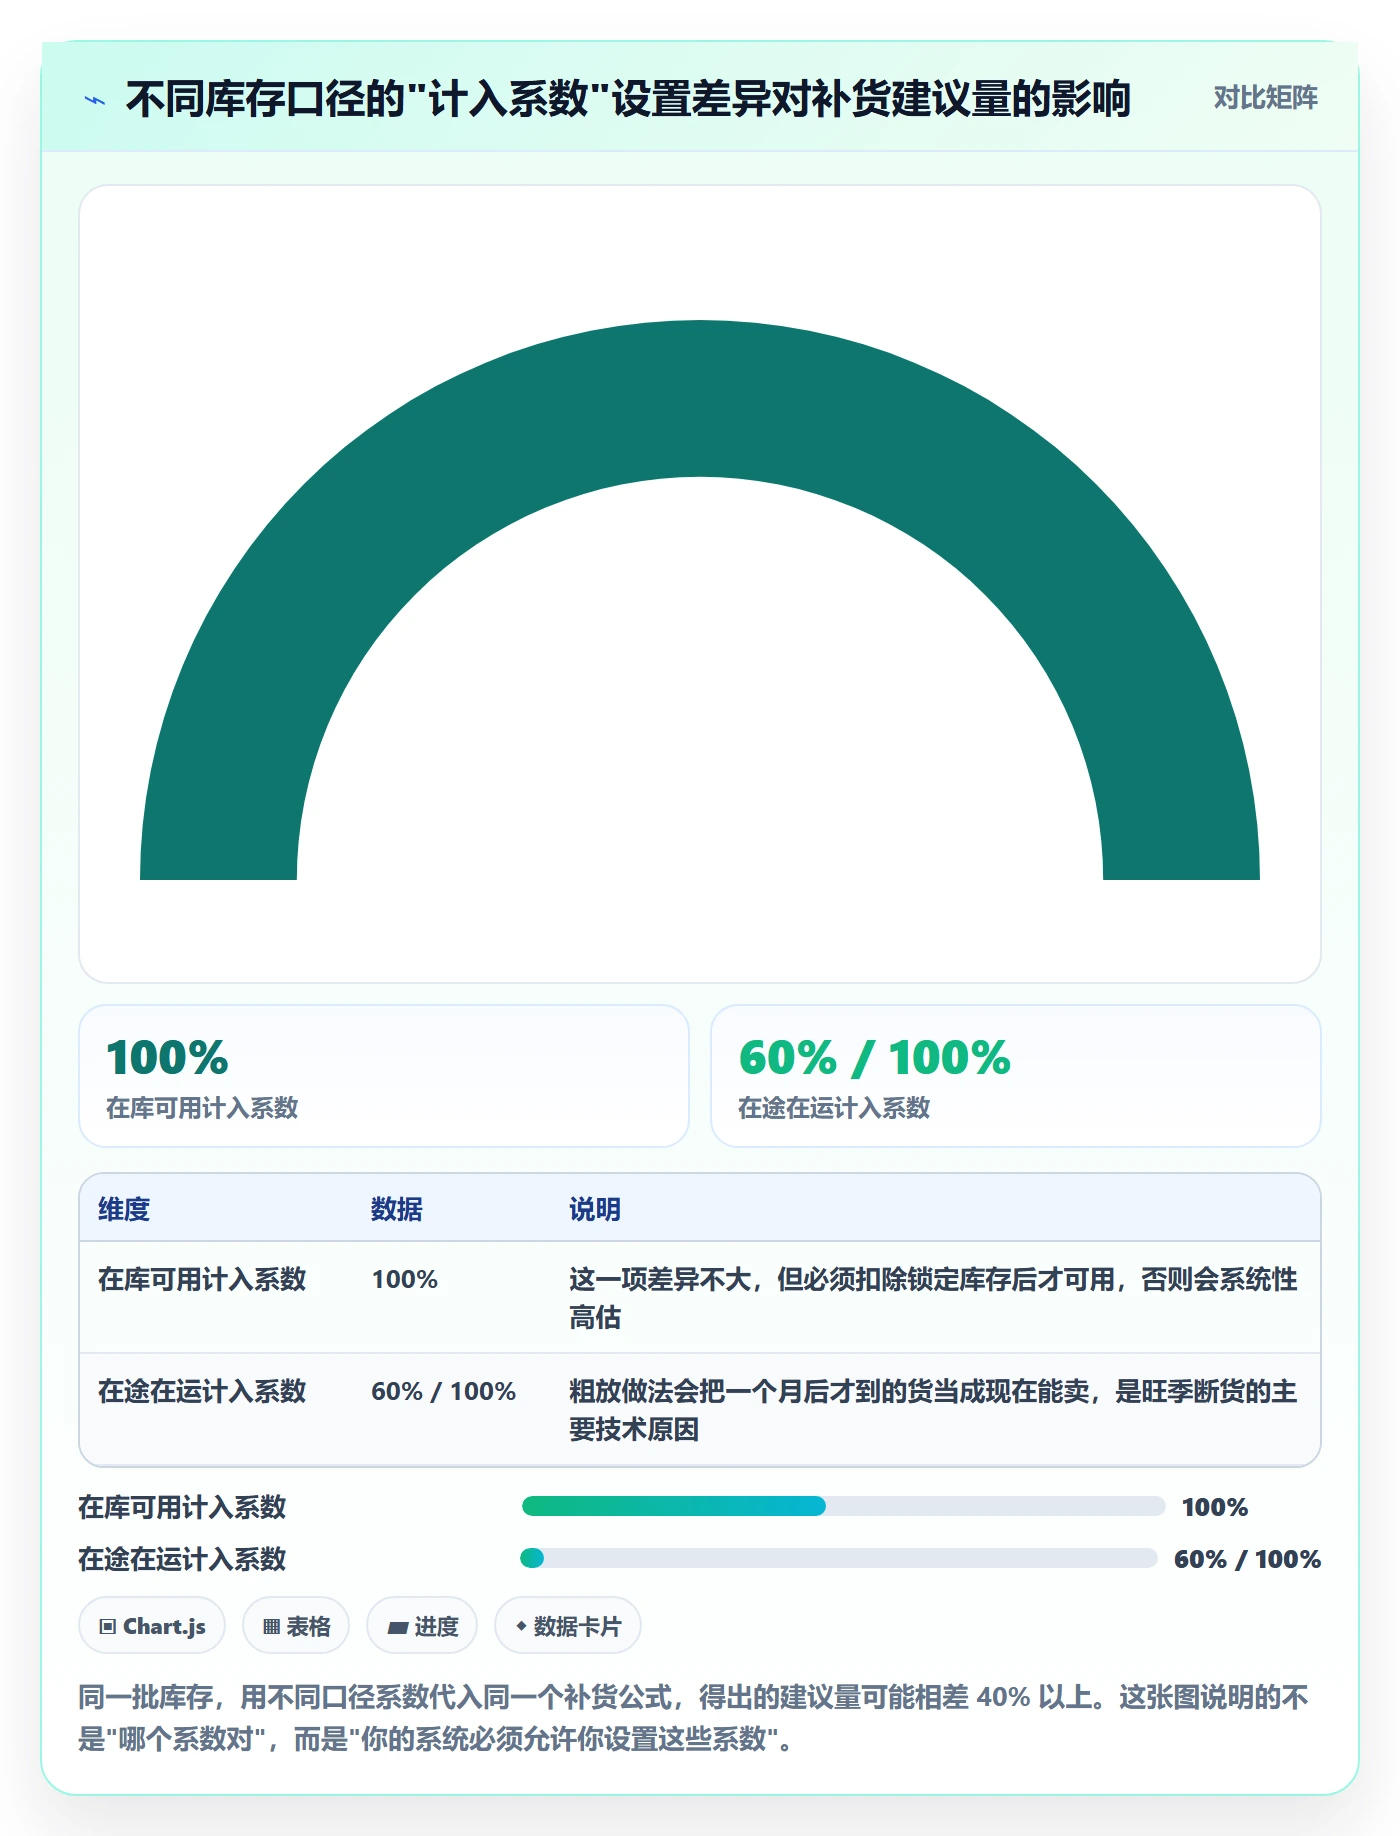
Task: Click the card title about 计入系数
Action: (628, 99)
